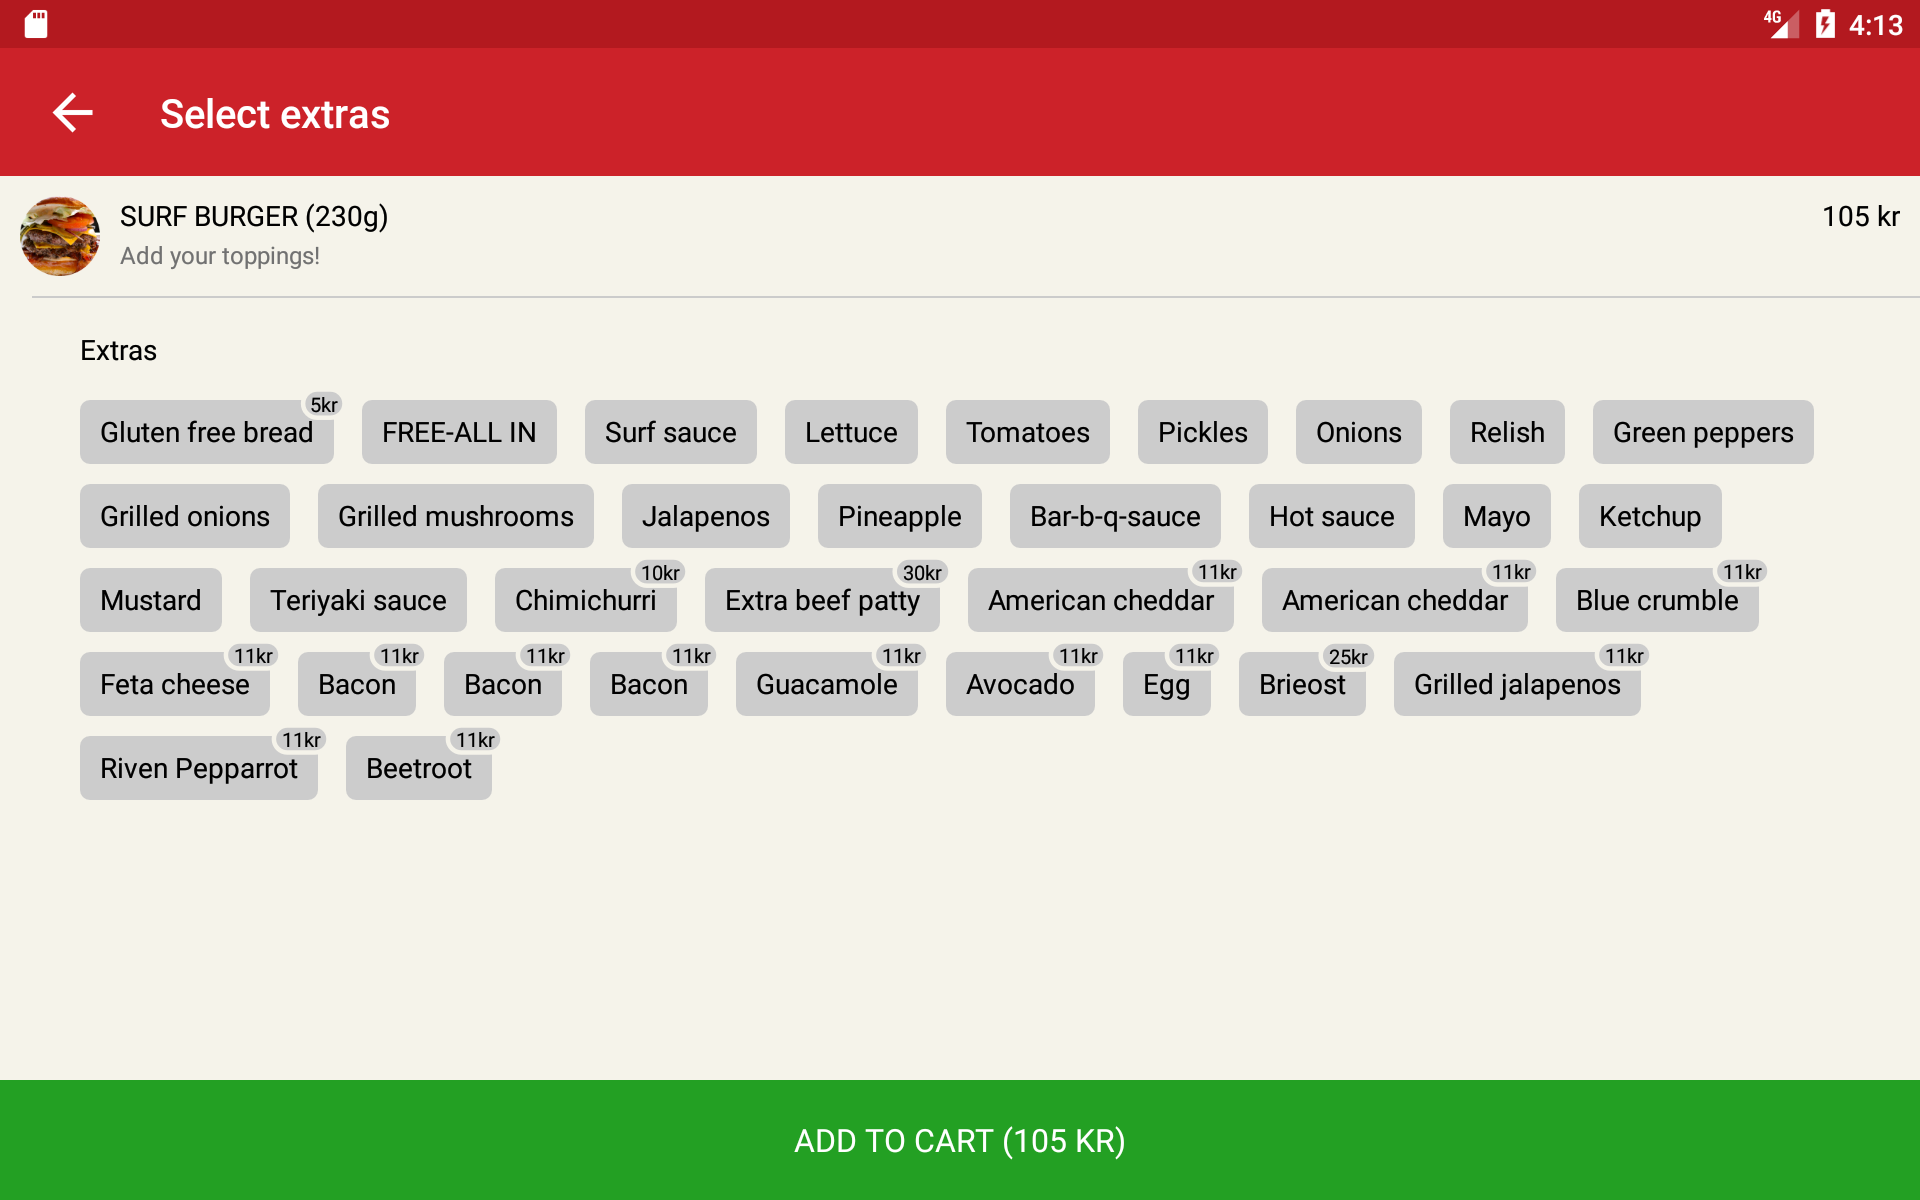Add Extra beef patty for 30kr
The image size is (1920, 1200).
pos(822,600)
